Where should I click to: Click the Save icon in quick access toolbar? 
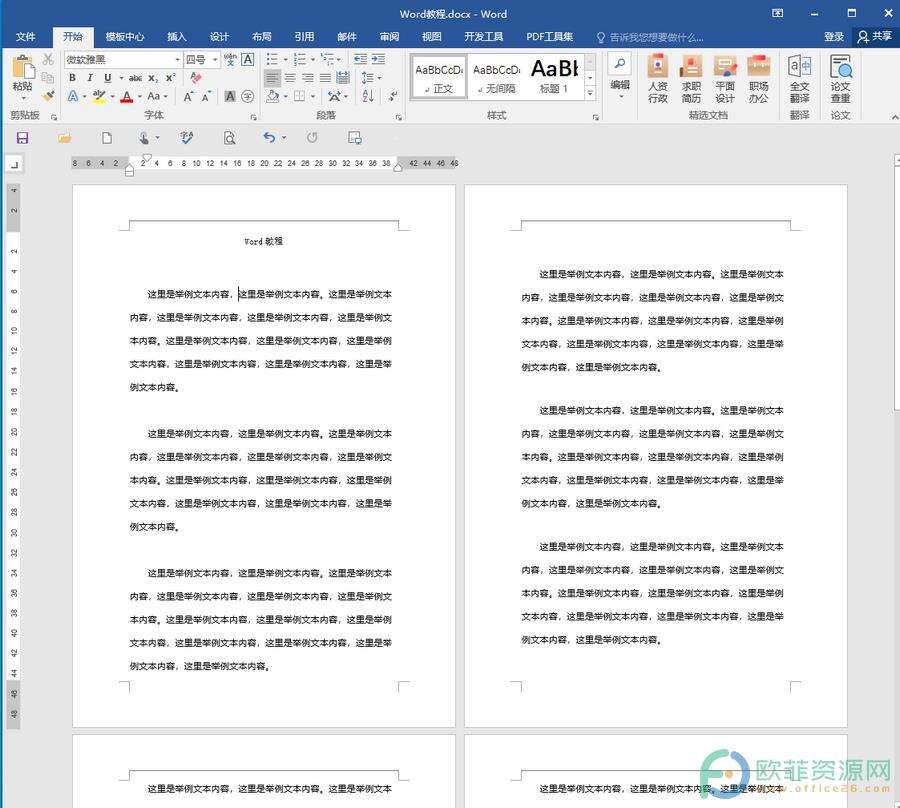point(22,138)
